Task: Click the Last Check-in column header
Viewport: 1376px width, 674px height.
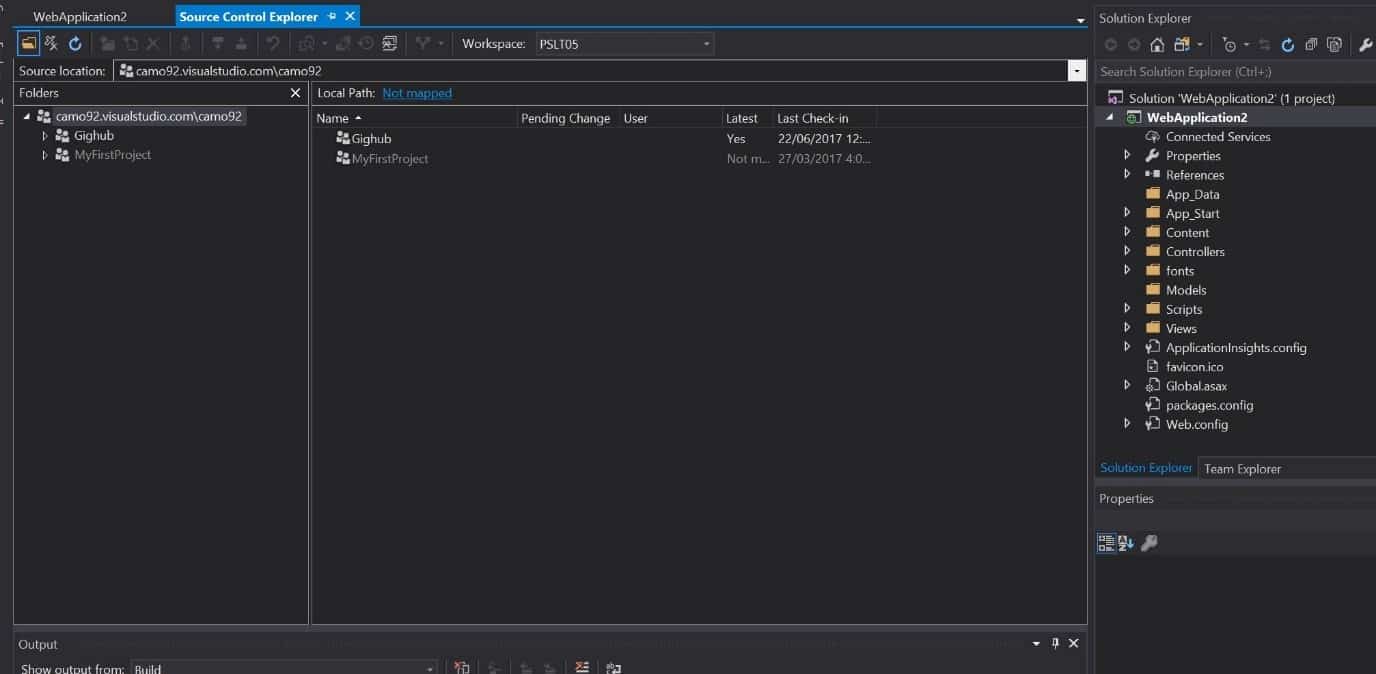Action: tap(825, 118)
